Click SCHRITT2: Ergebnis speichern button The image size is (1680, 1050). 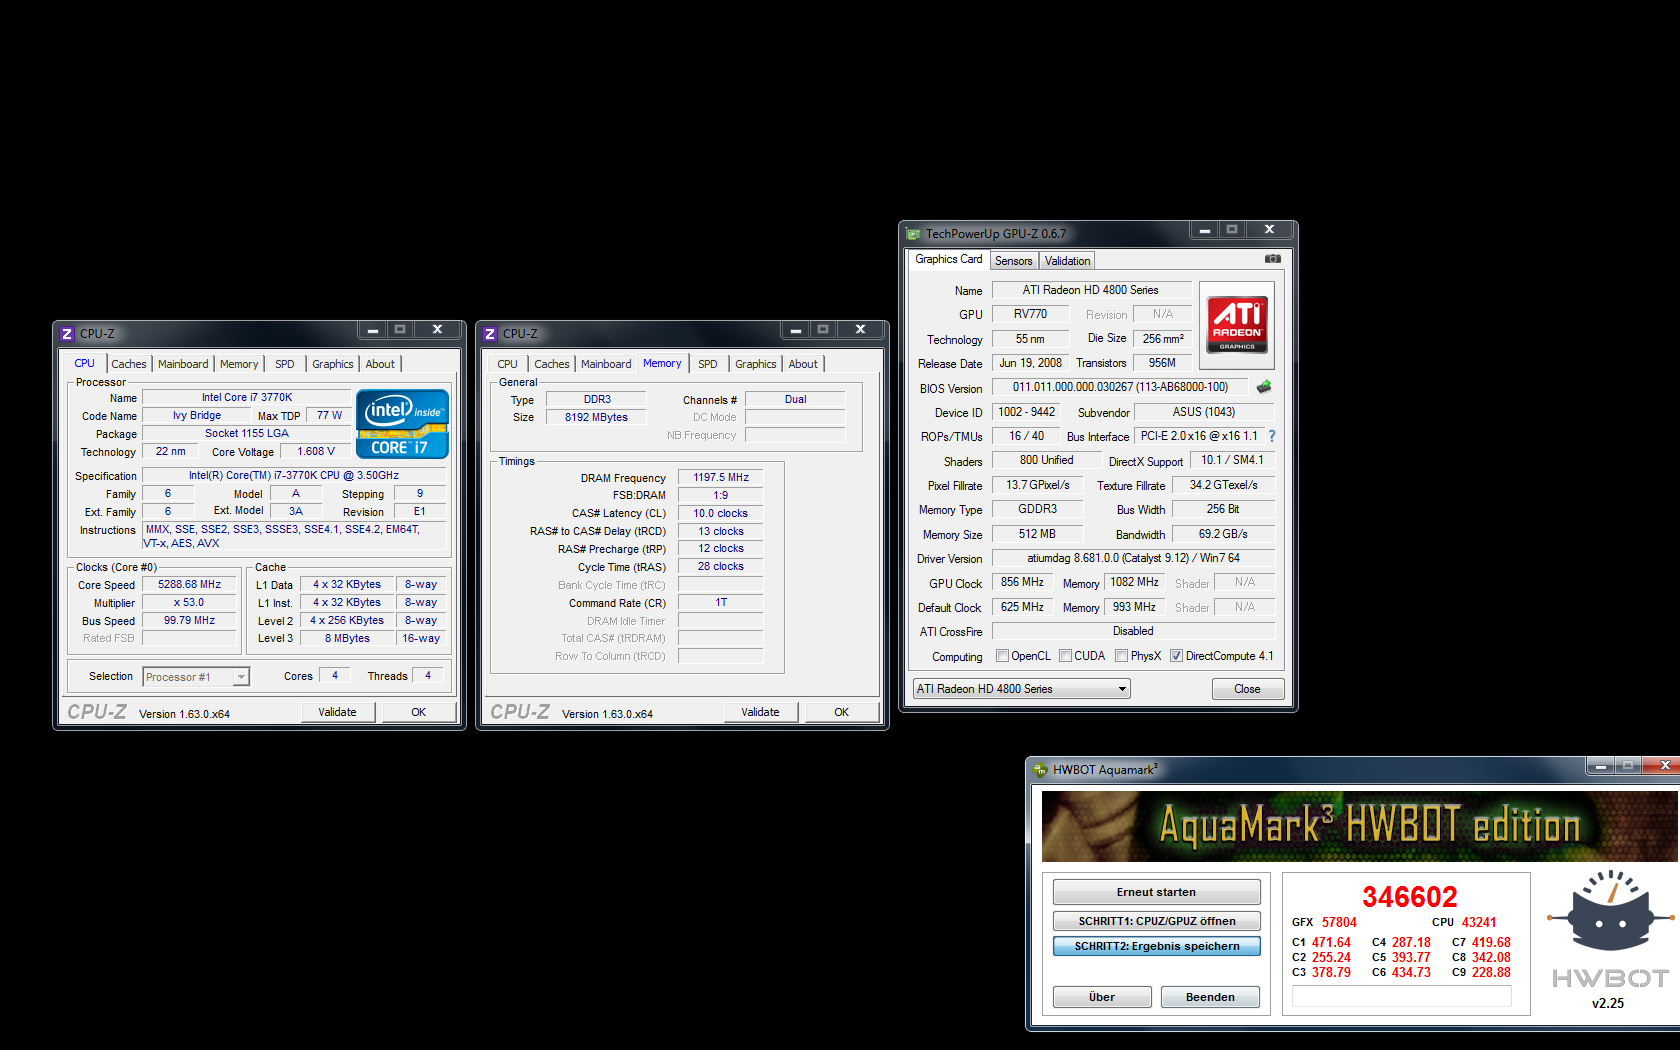1157,946
